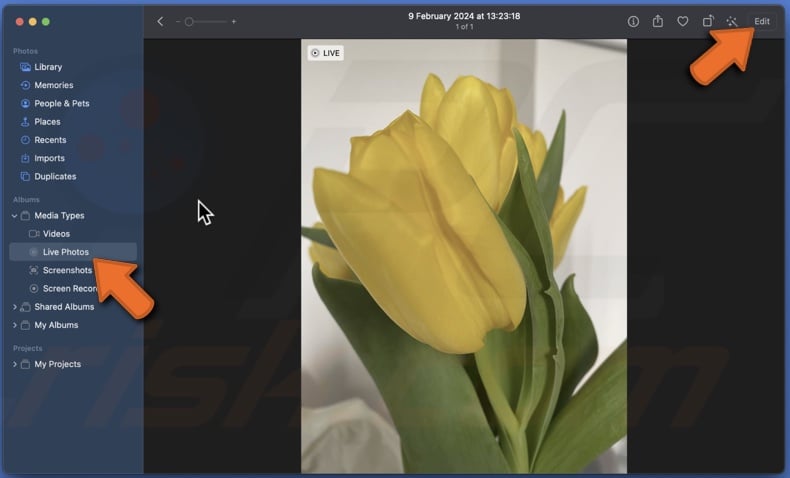Expand the My Albums group
Viewport: 790px width, 478px height.
pyautogui.click(x=14, y=325)
